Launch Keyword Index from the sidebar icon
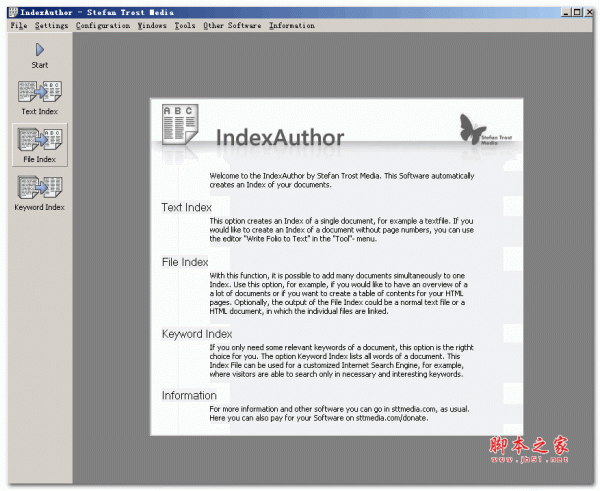The height and width of the screenshot is (491, 600). [x=39, y=187]
